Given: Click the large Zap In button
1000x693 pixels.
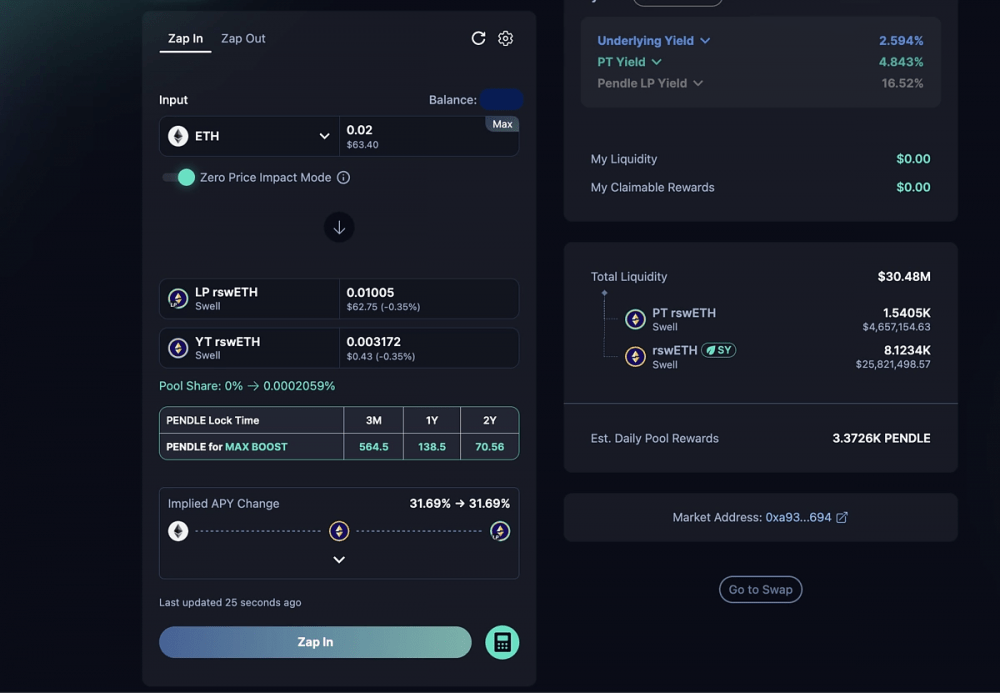Looking at the screenshot, I should [x=315, y=642].
